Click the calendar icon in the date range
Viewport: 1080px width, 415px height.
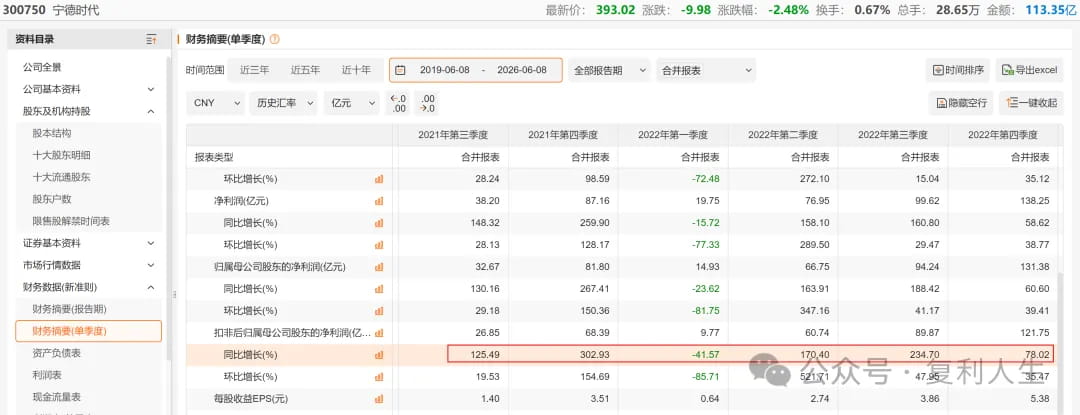[x=400, y=70]
